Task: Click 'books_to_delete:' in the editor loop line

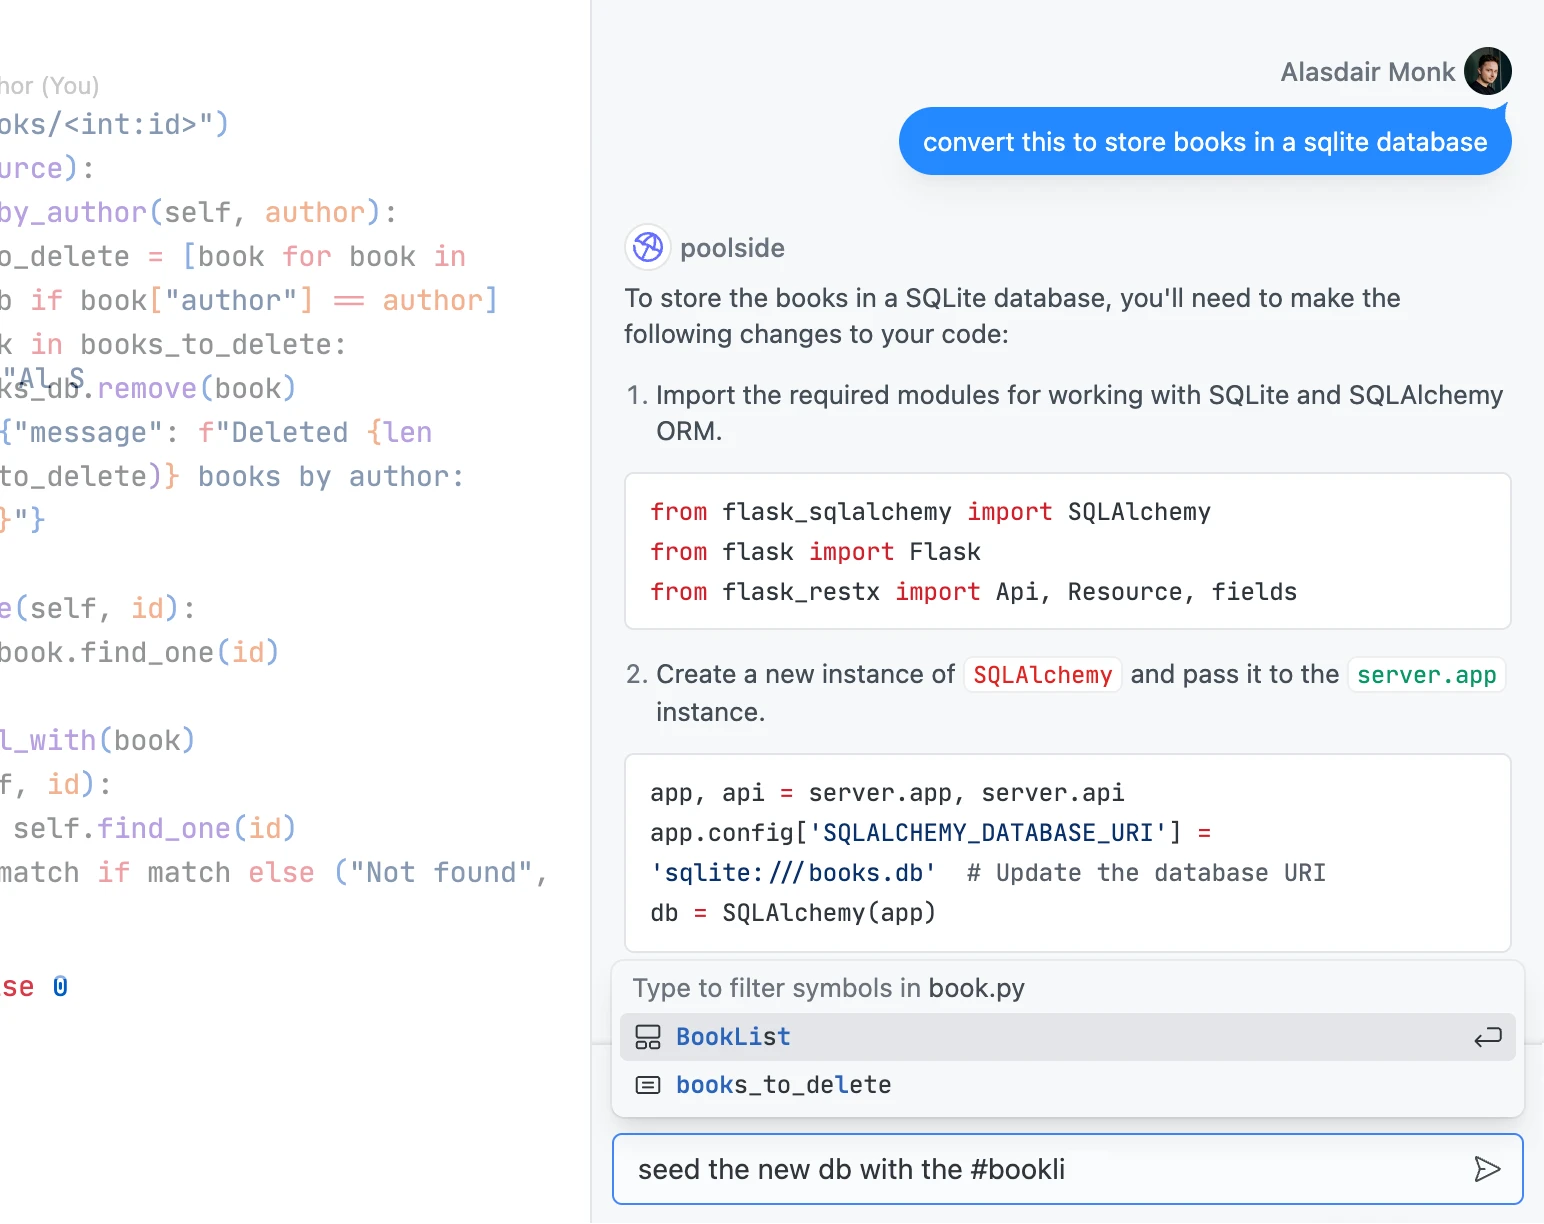Action: click(213, 344)
